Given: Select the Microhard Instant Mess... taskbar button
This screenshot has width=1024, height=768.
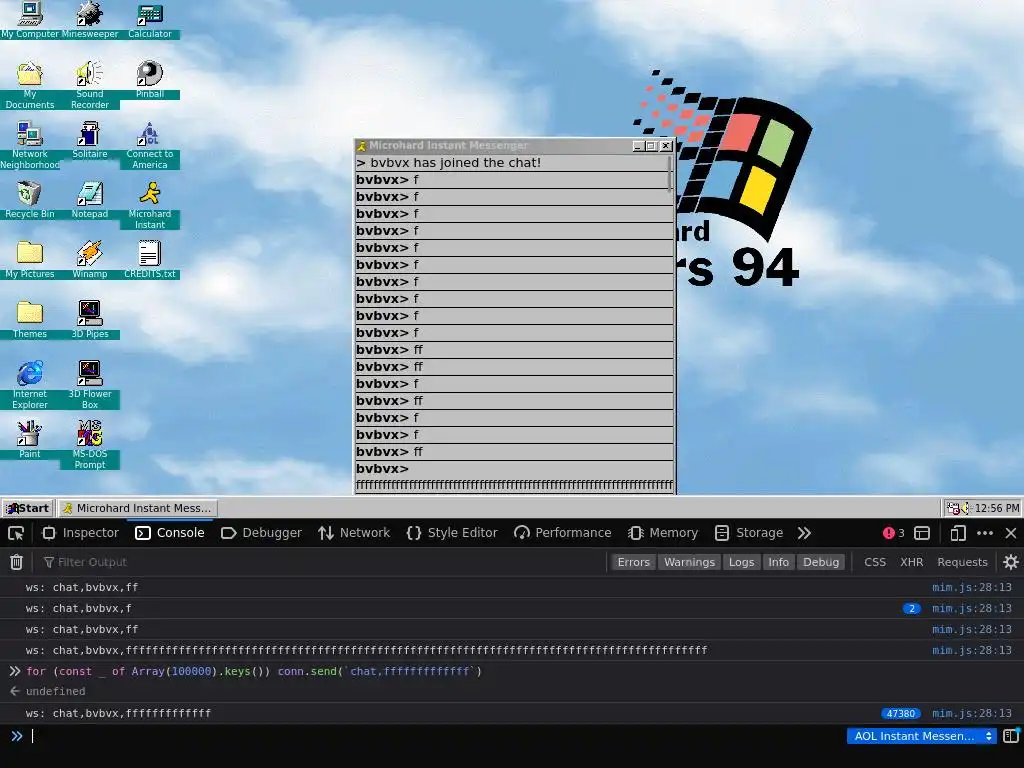Looking at the screenshot, I should pyautogui.click(x=138, y=508).
